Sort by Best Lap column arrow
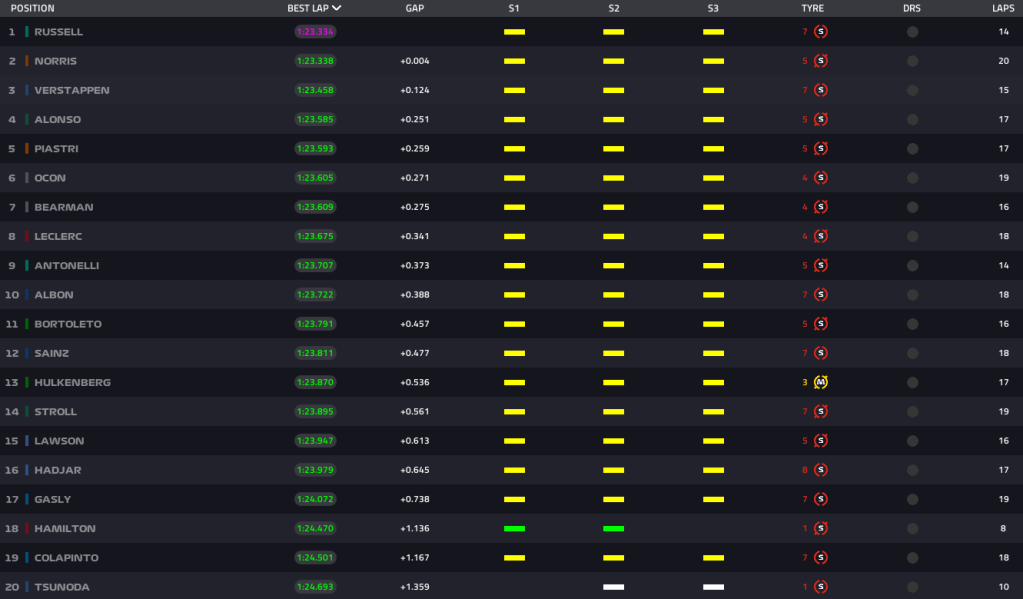The image size is (1023, 599). [337, 8]
